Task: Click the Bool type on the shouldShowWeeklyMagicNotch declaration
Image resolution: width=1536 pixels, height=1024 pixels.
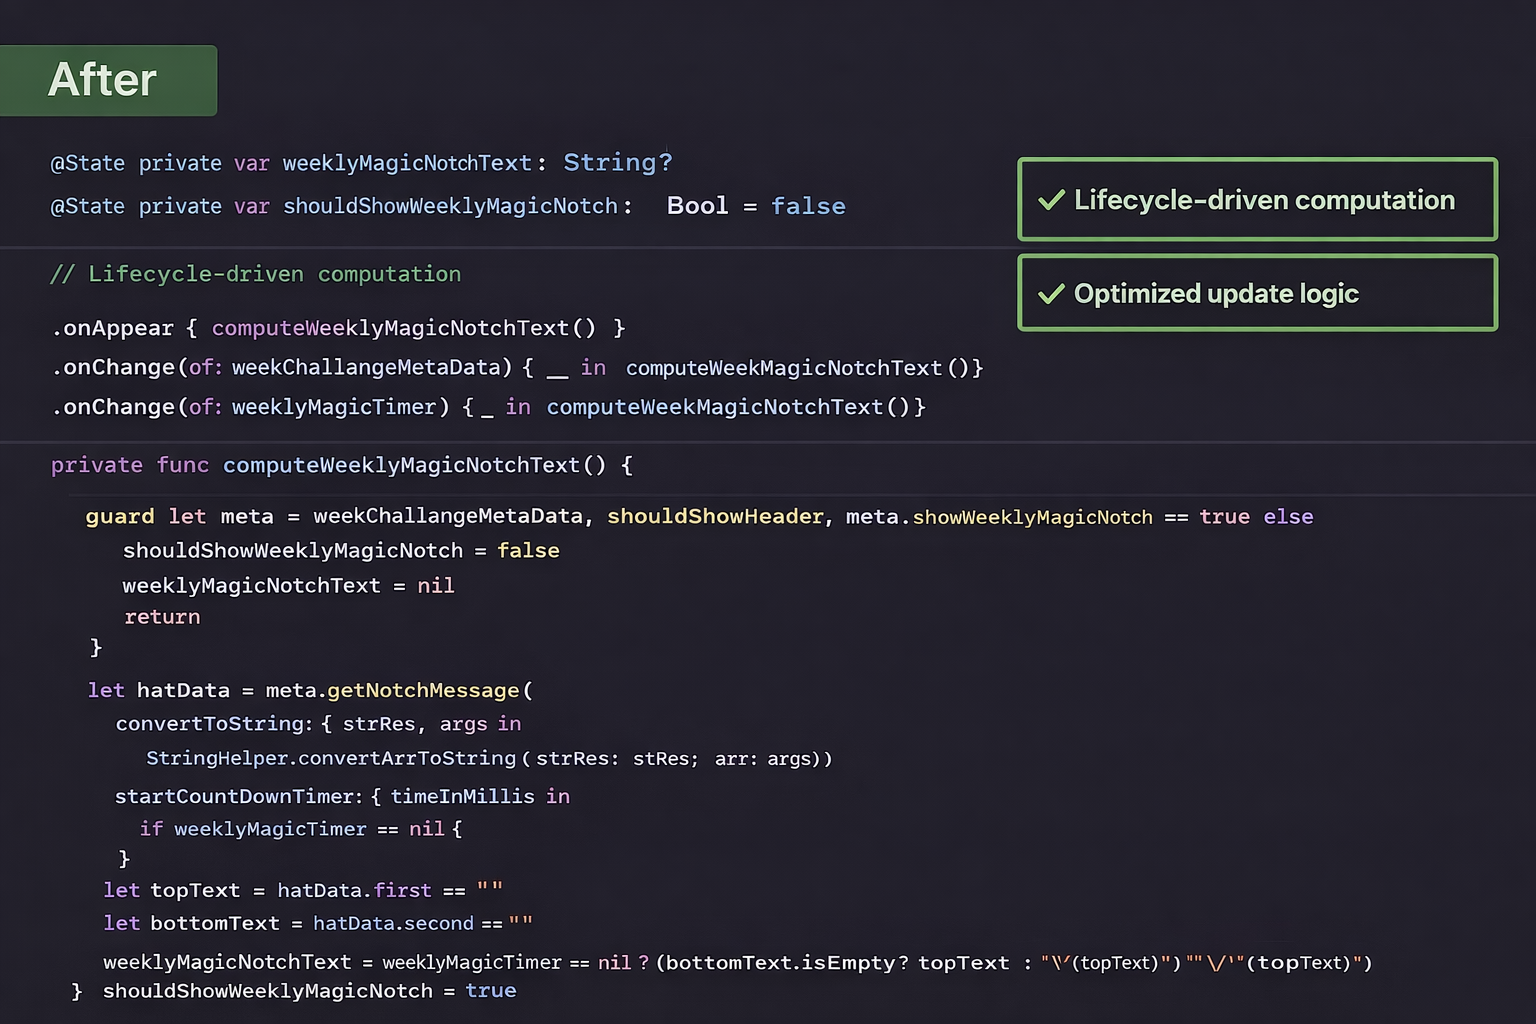Action: pos(697,206)
